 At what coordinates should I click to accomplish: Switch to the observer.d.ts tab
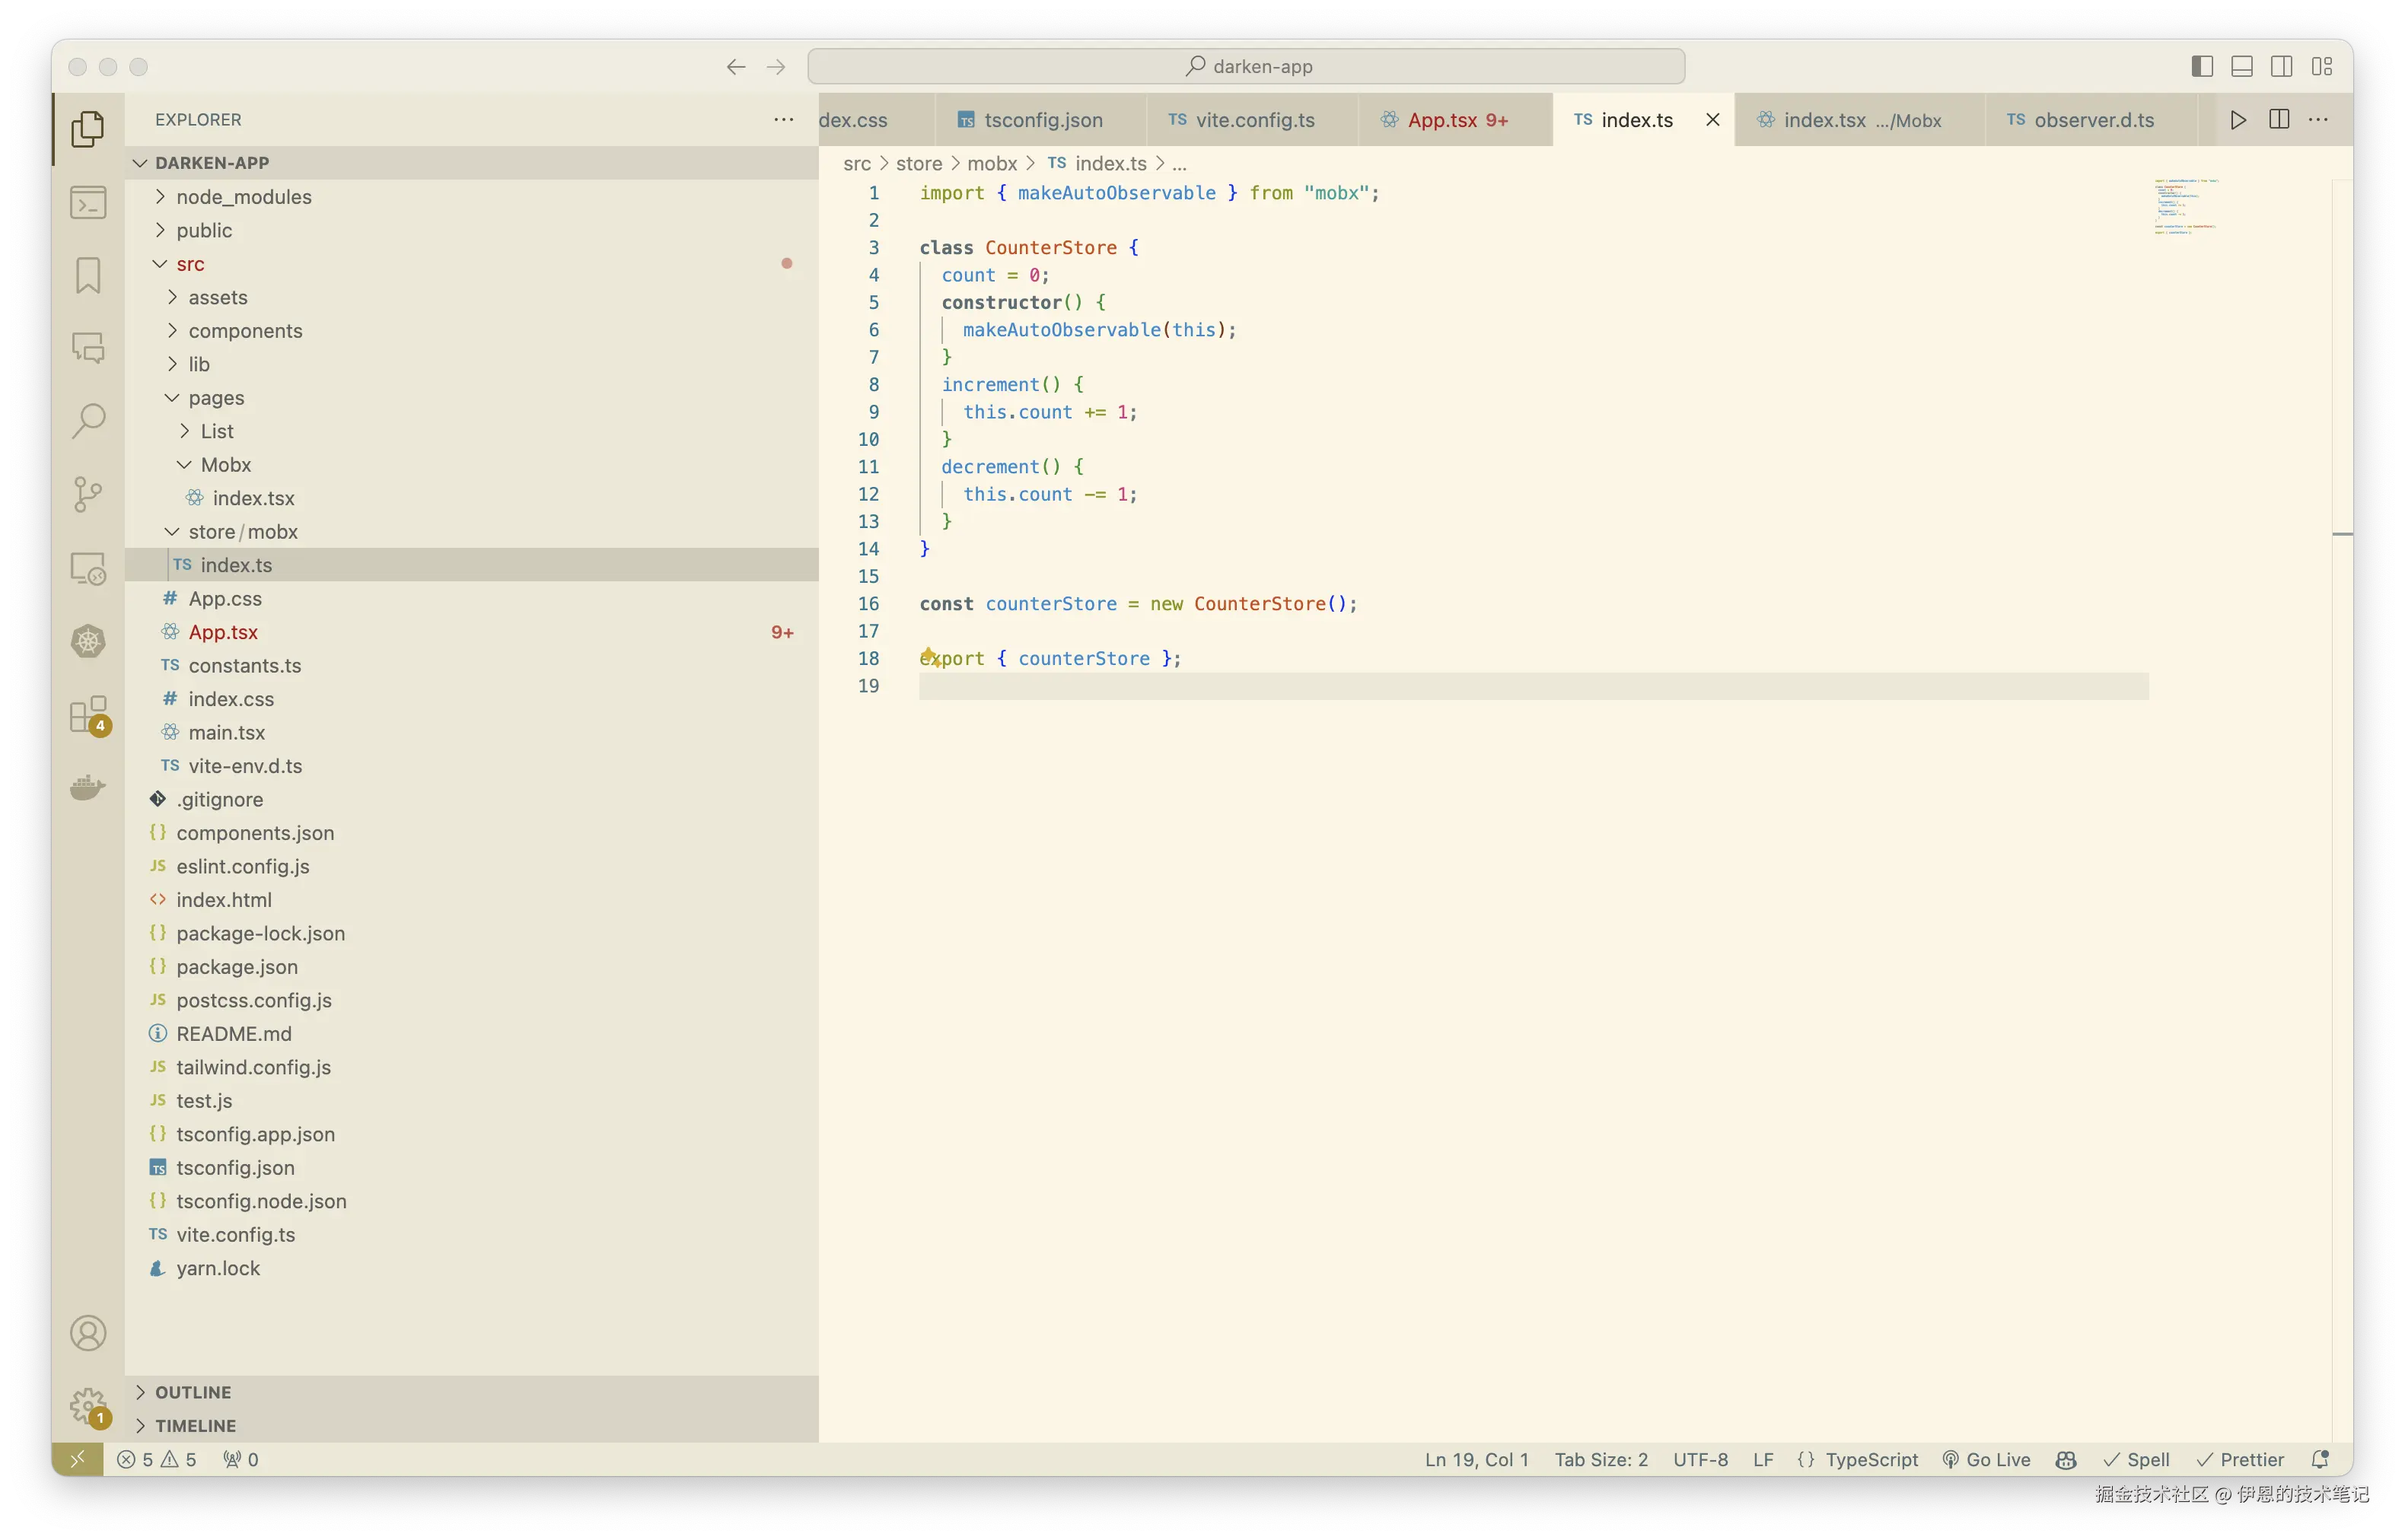tap(2091, 119)
